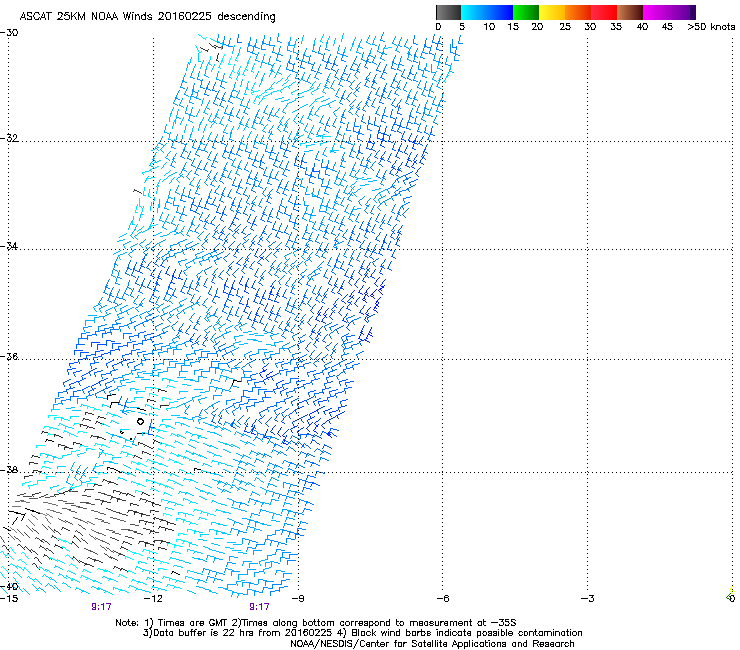Click the legend label 45 under the color bar
This screenshot has width=740, height=650.
coord(667,27)
